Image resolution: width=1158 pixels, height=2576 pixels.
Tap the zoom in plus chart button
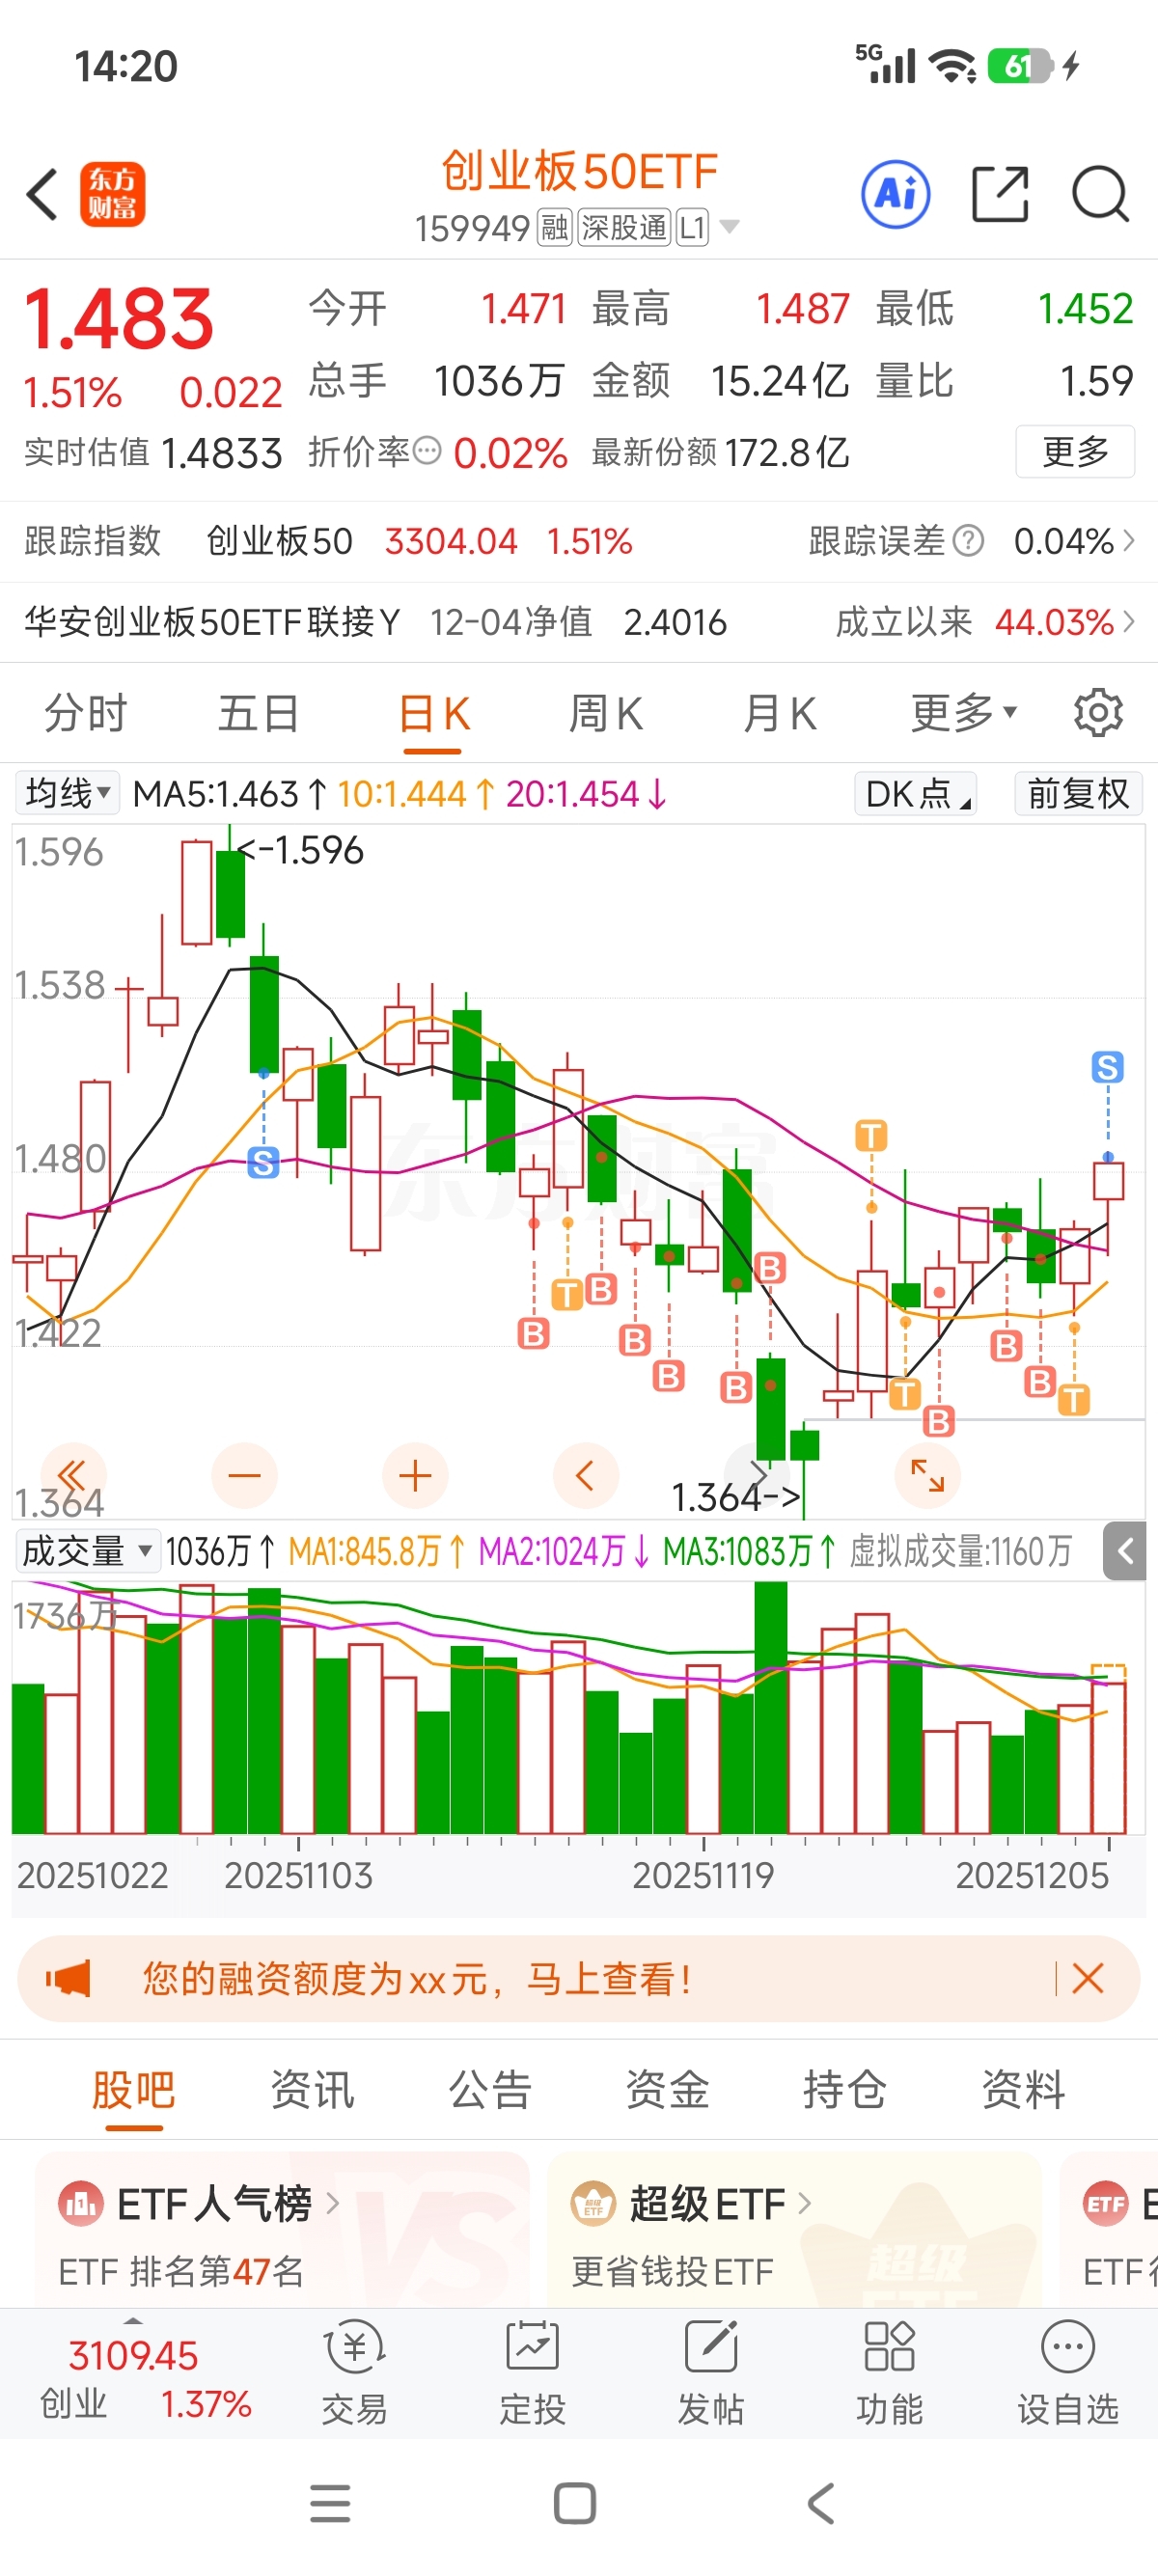click(x=415, y=1475)
